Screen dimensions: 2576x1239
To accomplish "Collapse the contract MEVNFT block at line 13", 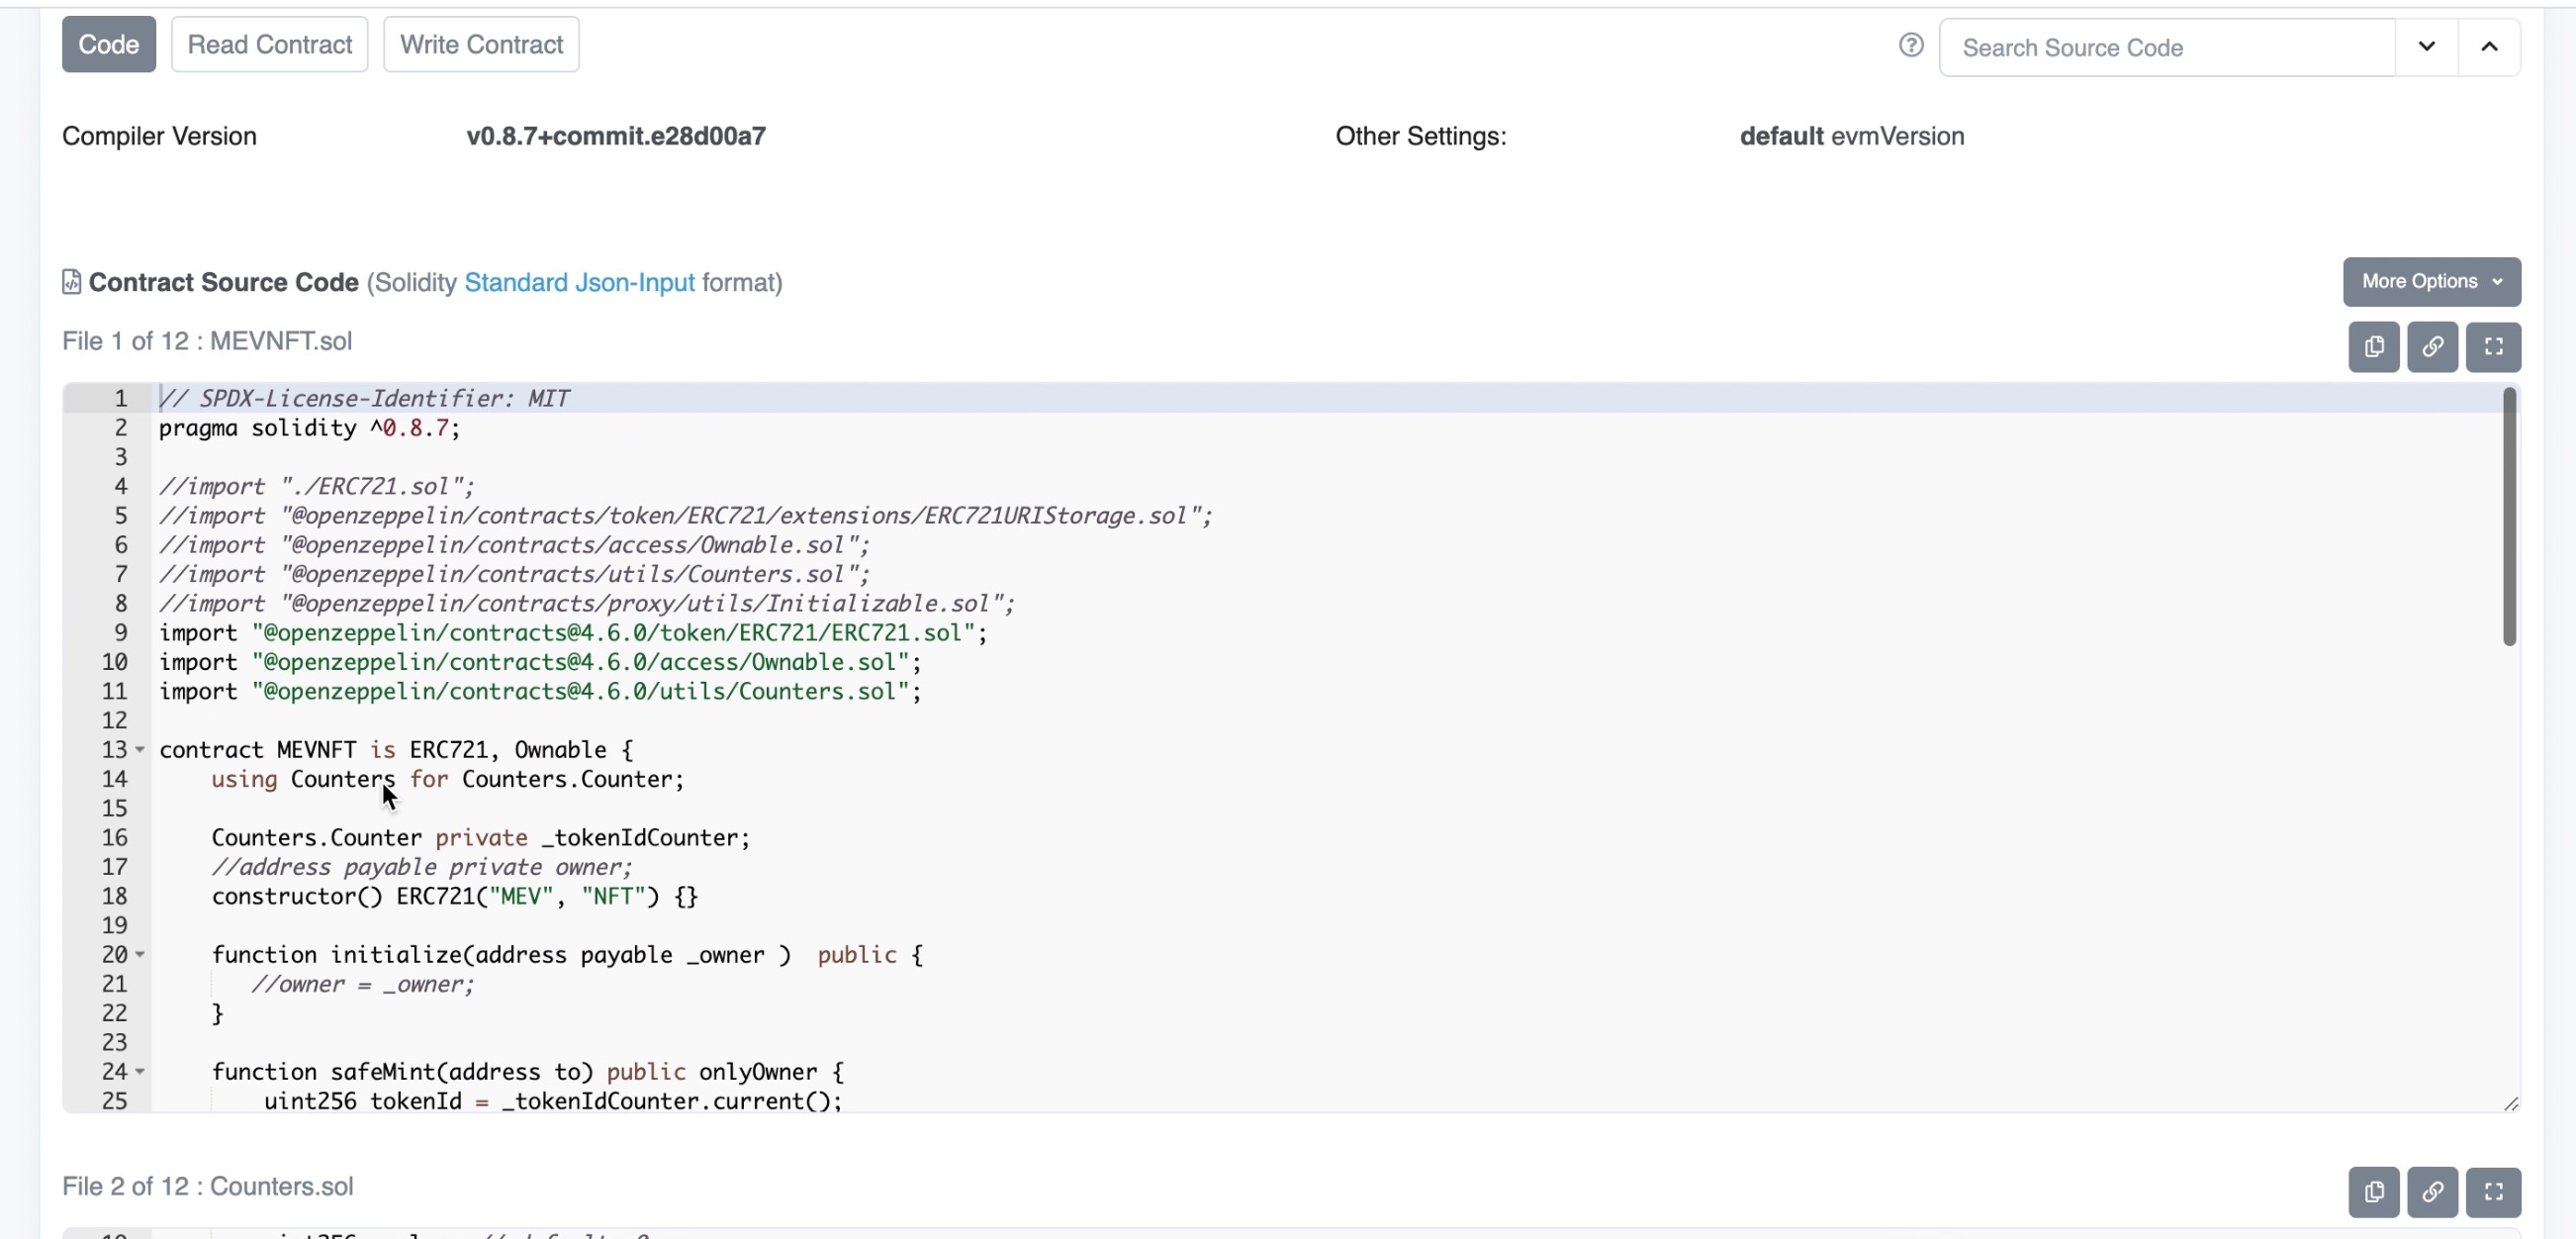I will tap(140, 750).
